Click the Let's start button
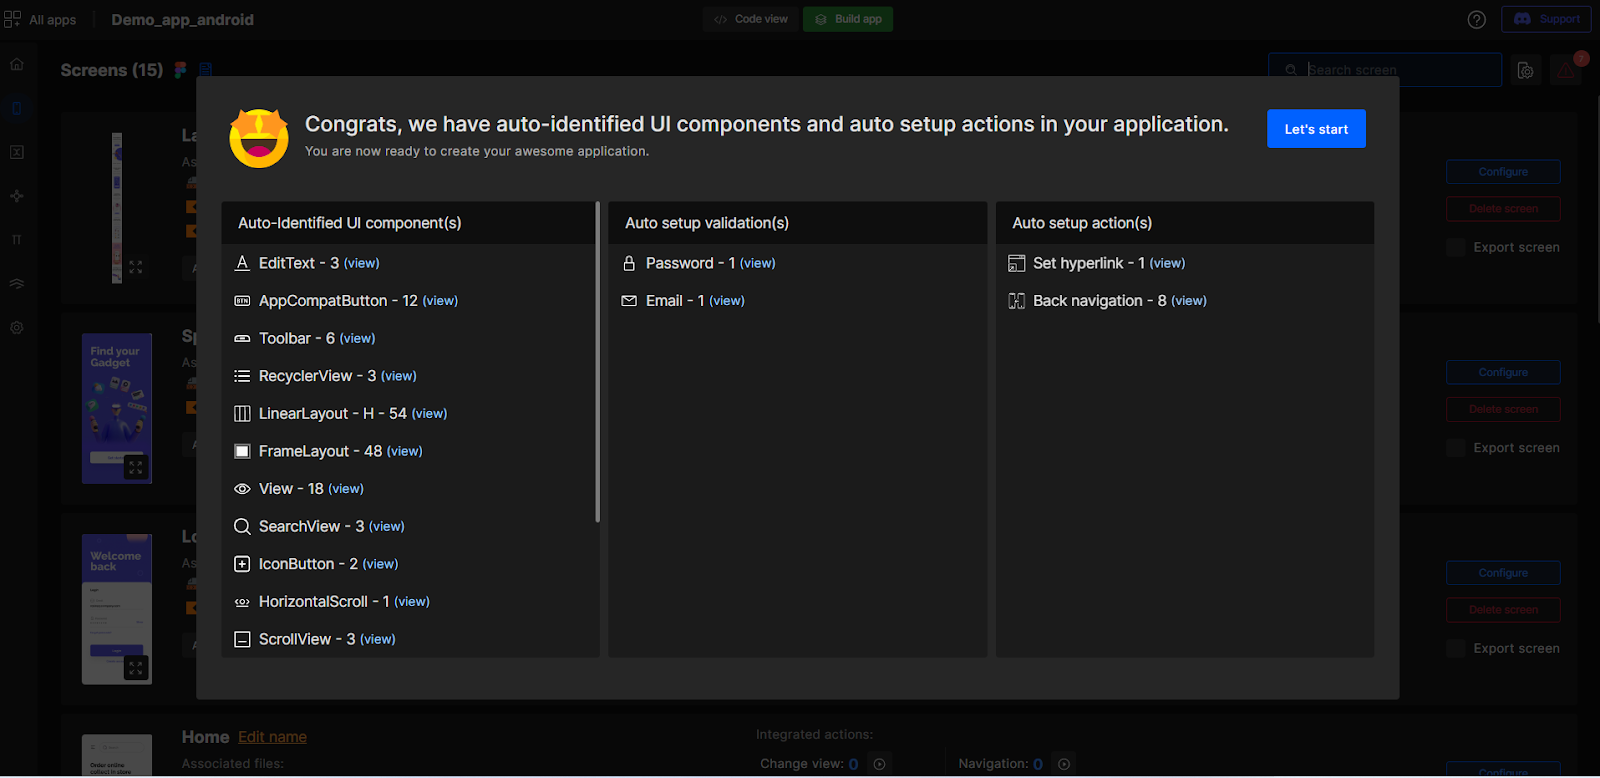 pos(1315,129)
